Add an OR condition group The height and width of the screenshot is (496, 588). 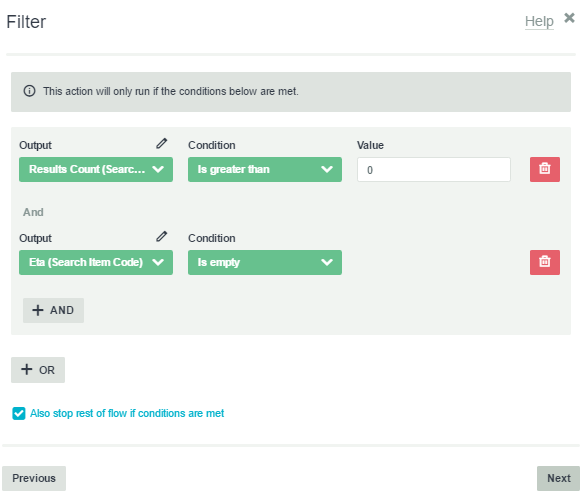pyautogui.click(x=38, y=370)
